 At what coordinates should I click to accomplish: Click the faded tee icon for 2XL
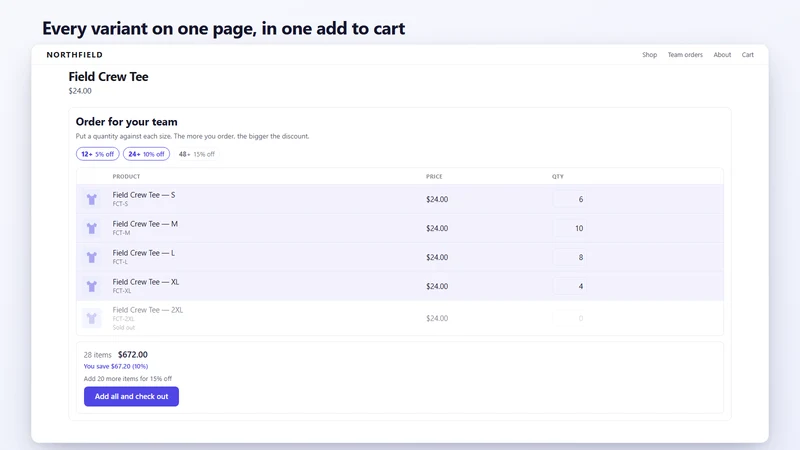coord(92,318)
